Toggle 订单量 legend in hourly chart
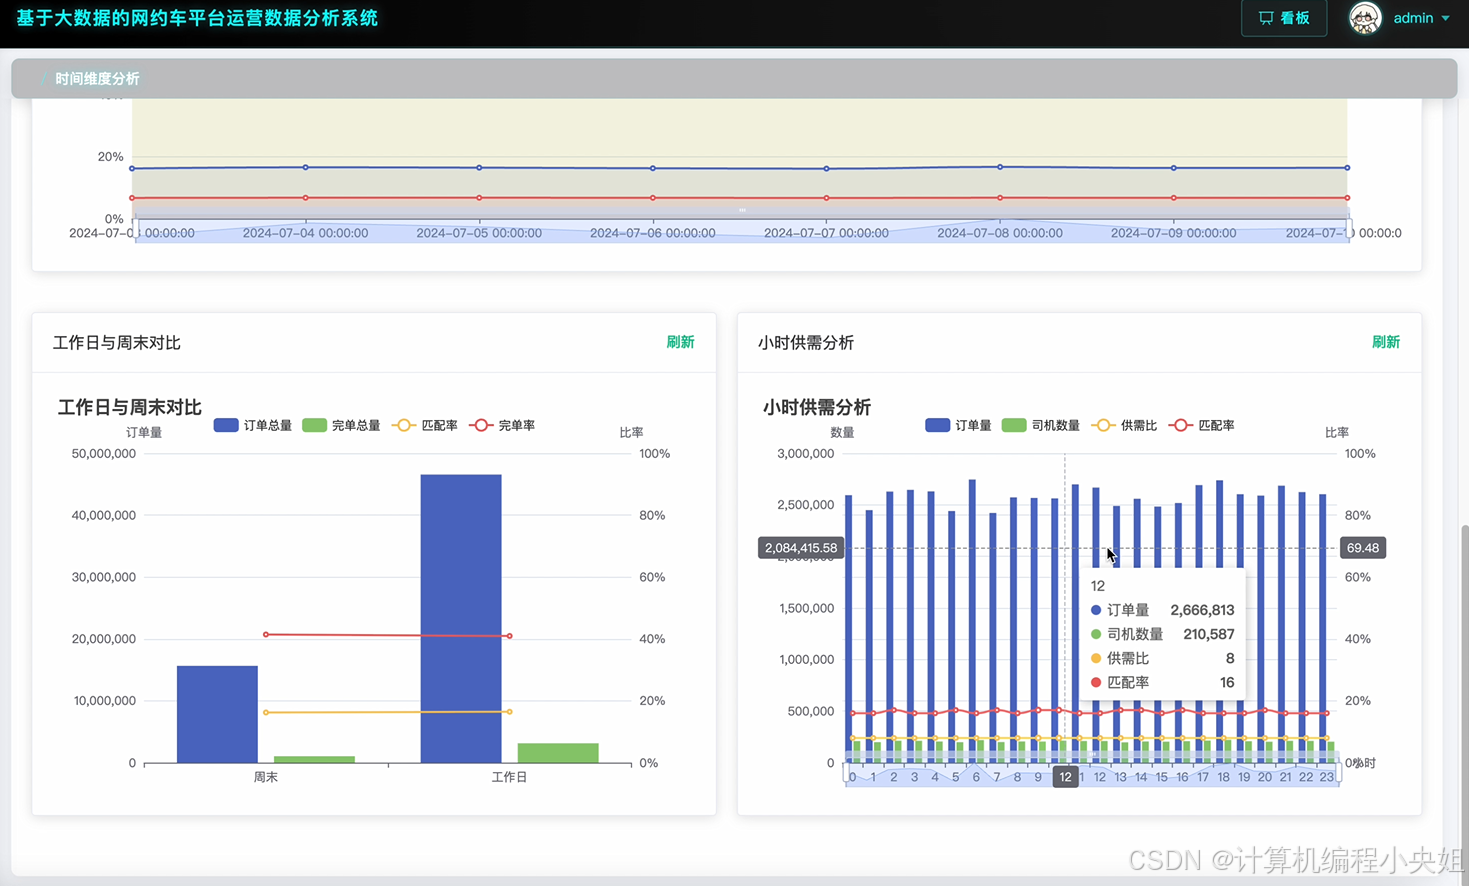The image size is (1469, 886). pos(958,425)
